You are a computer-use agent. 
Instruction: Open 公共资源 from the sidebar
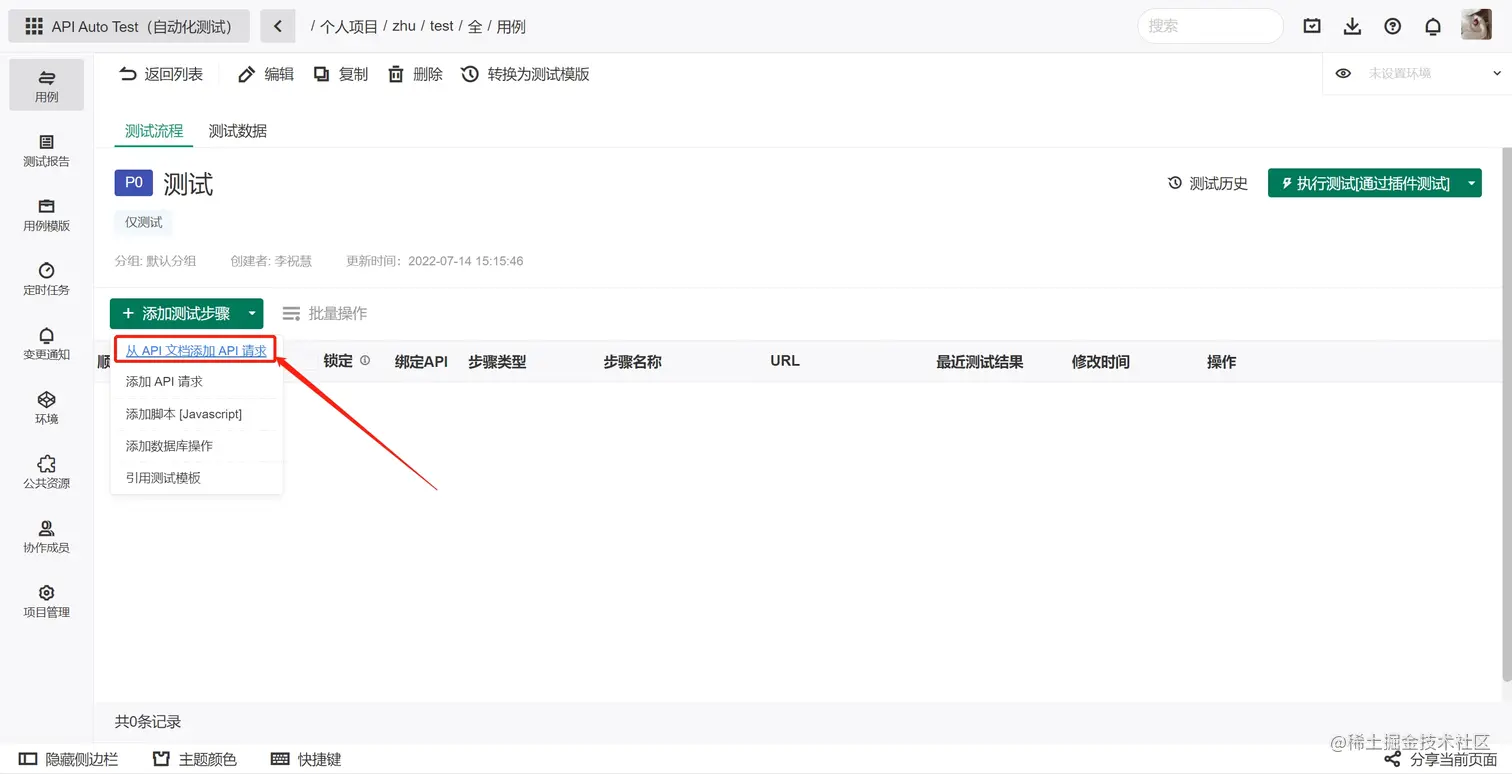pyautogui.click(x=46, y=472)
